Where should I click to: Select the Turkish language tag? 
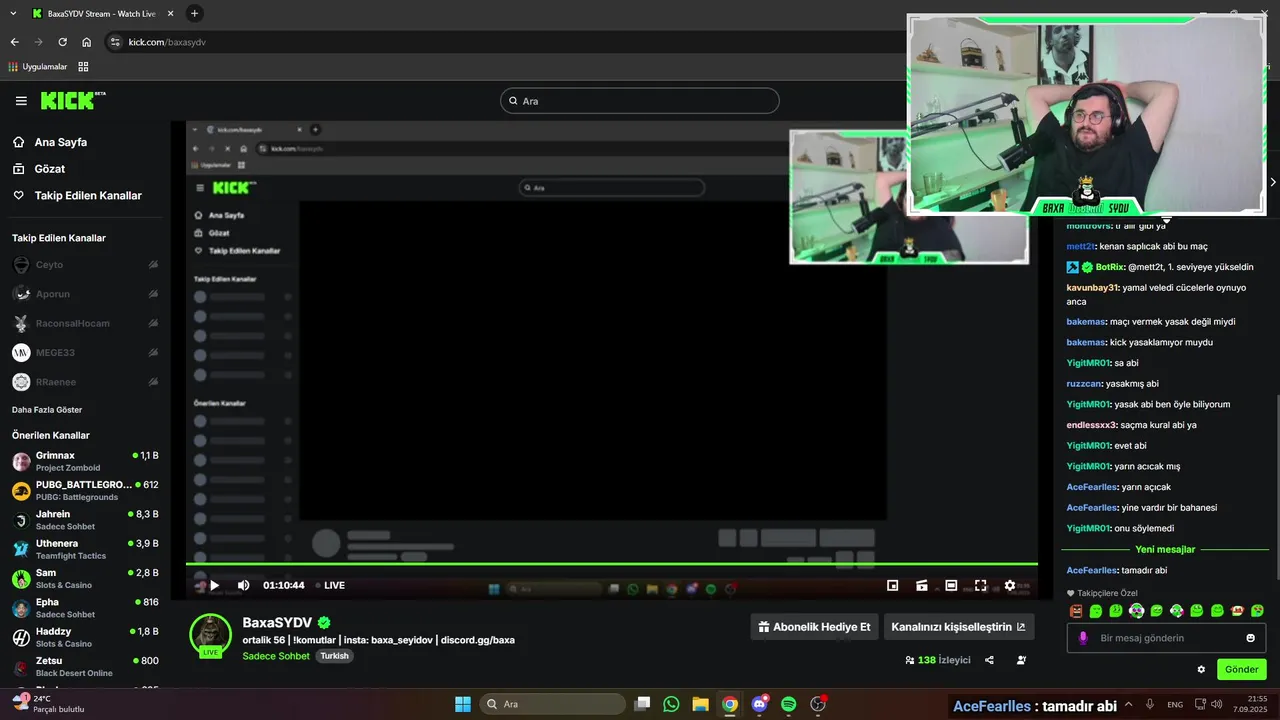pyautogui.click(x=335, y=656)
